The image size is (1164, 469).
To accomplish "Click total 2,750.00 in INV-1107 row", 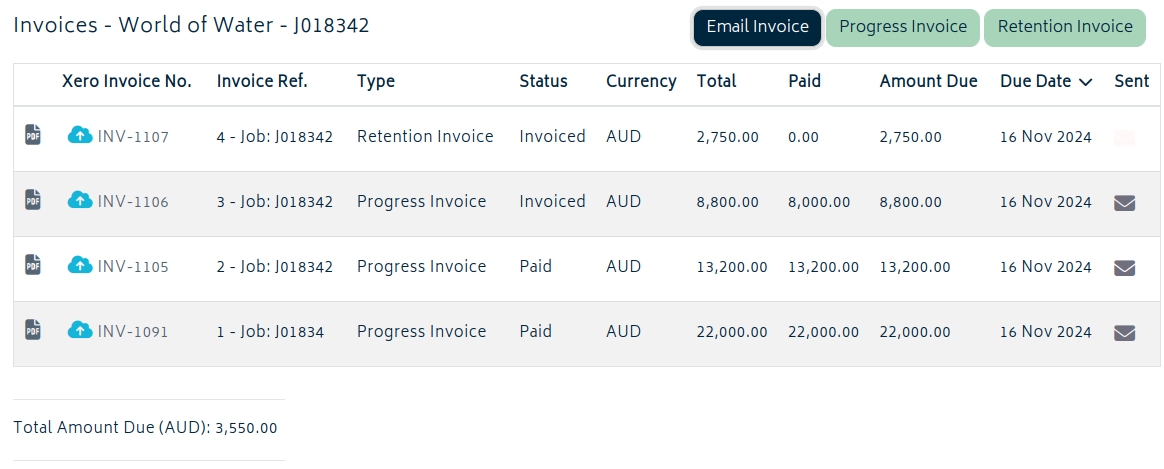I will (728, 137).
